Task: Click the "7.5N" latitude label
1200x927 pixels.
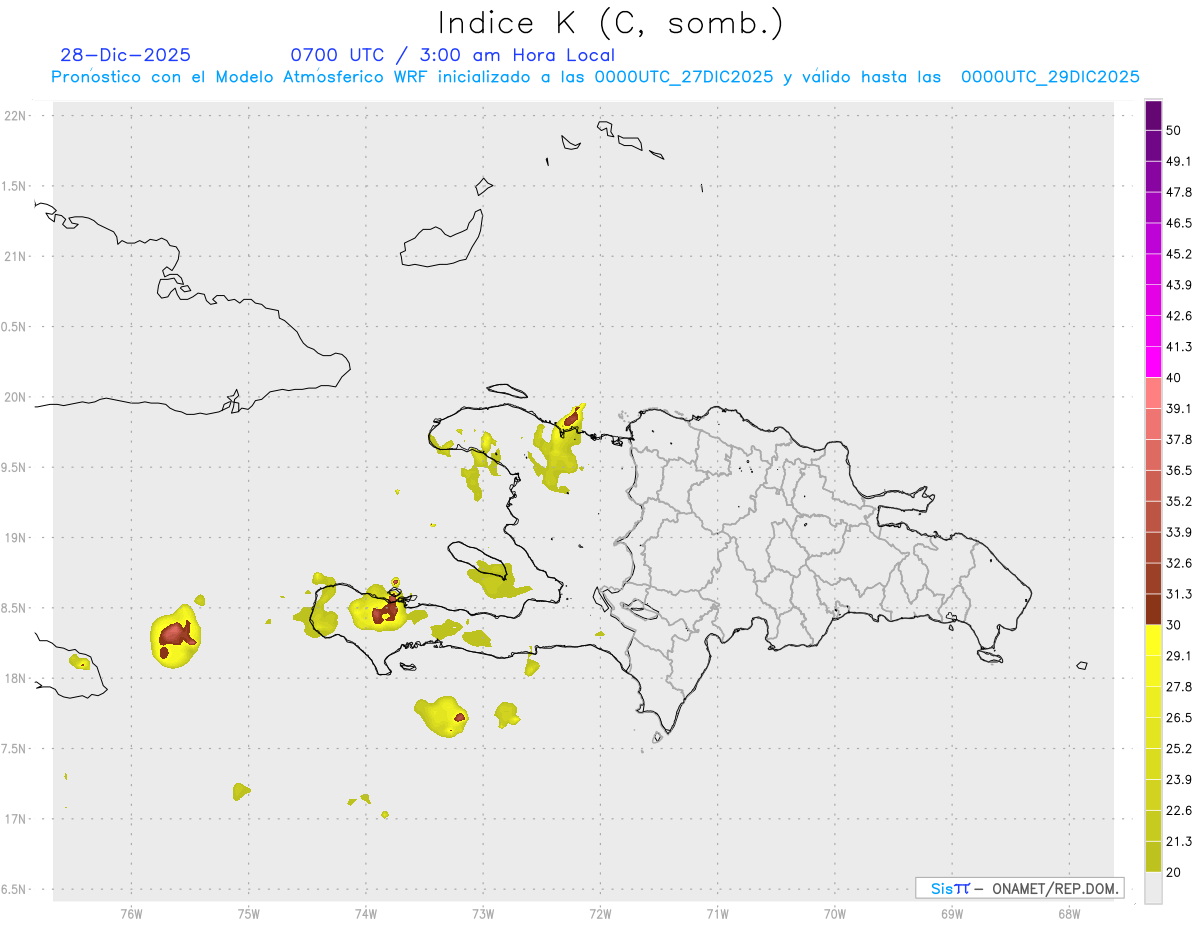Action: [15, 748]
